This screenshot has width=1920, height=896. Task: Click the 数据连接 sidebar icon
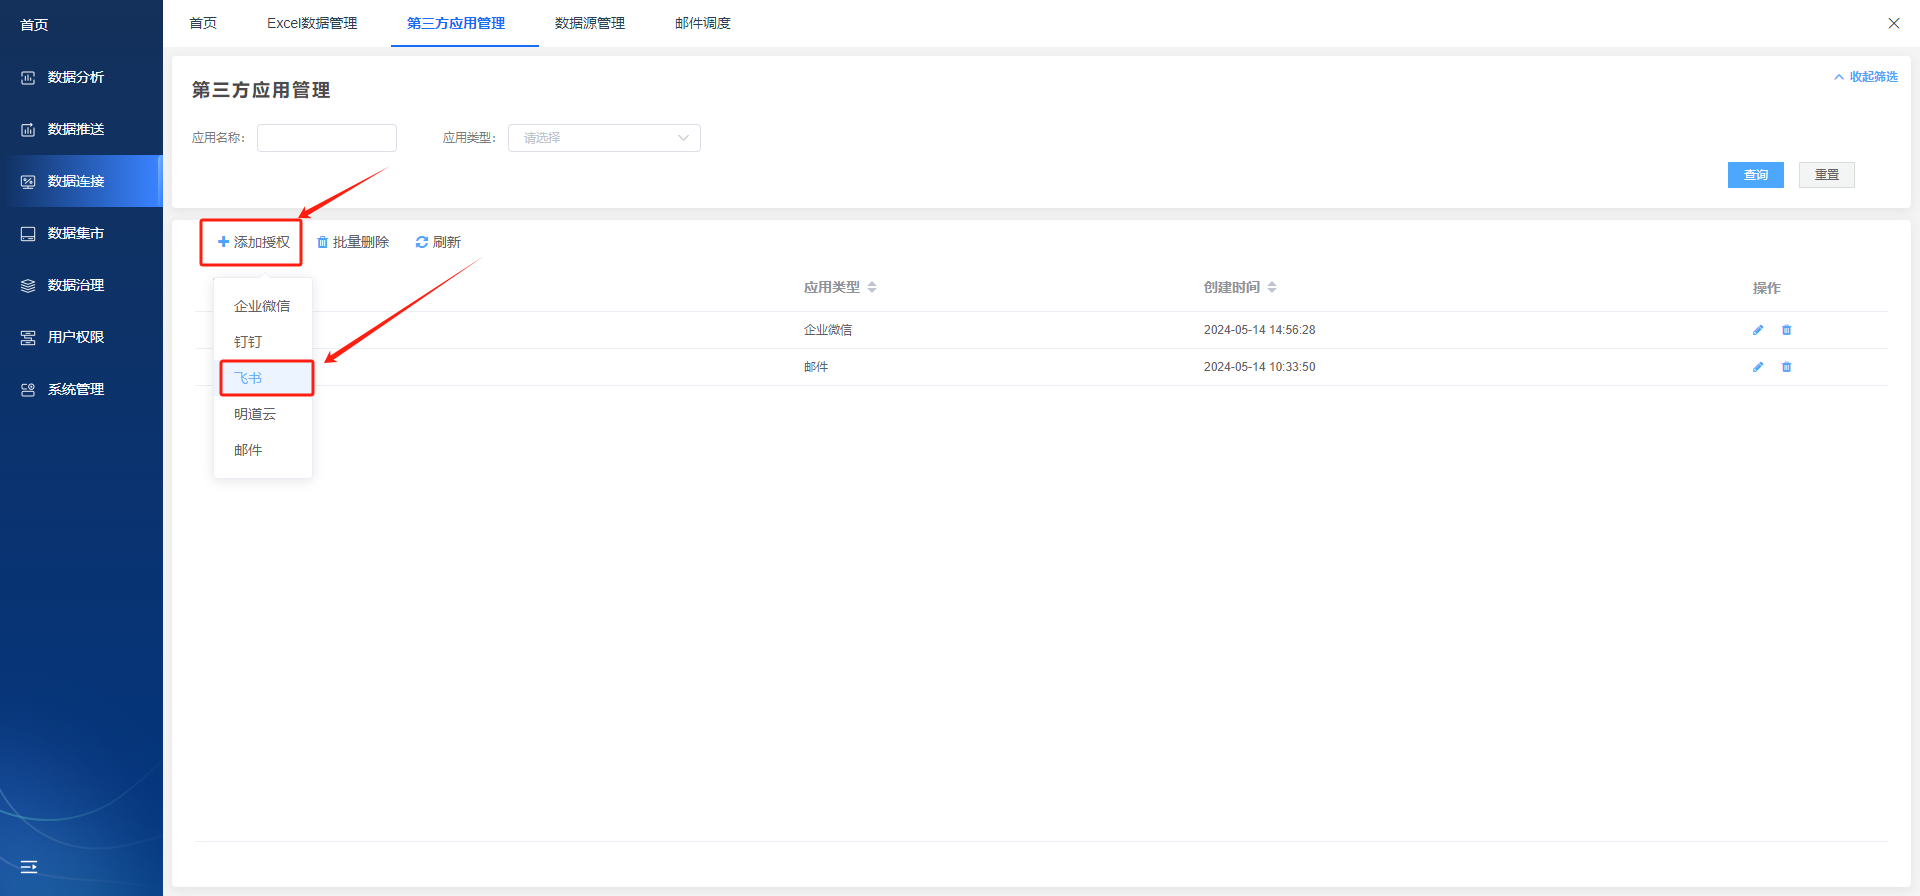28,181
